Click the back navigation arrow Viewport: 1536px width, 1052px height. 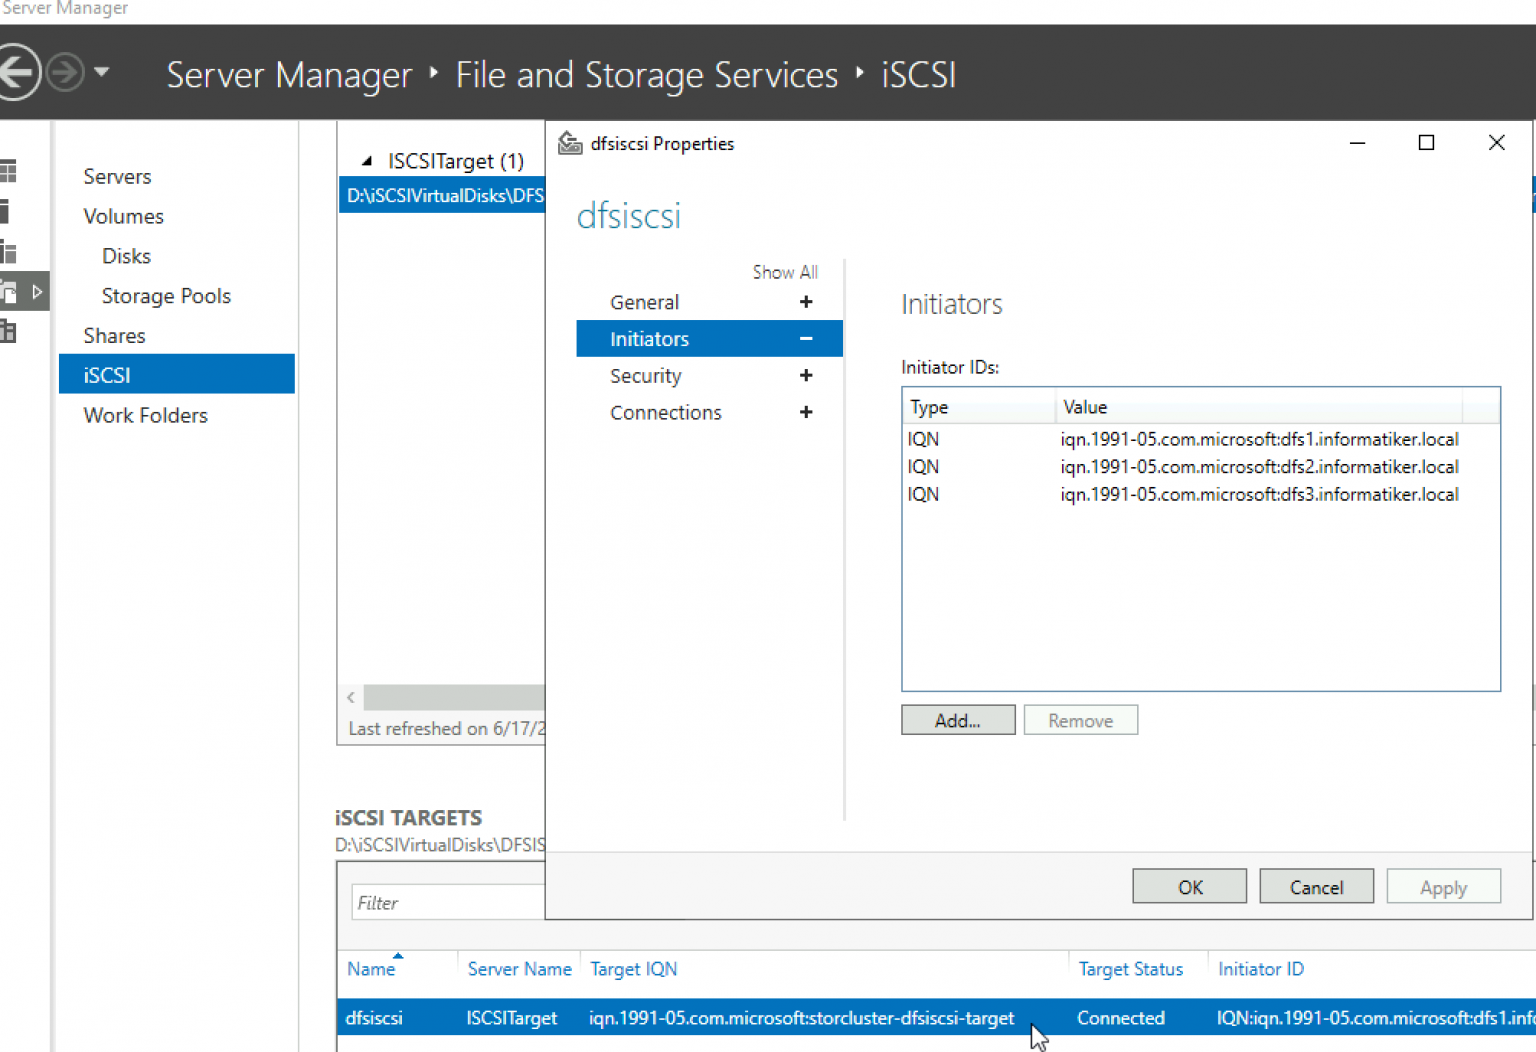pyautogui.click(x=18, y=72)
